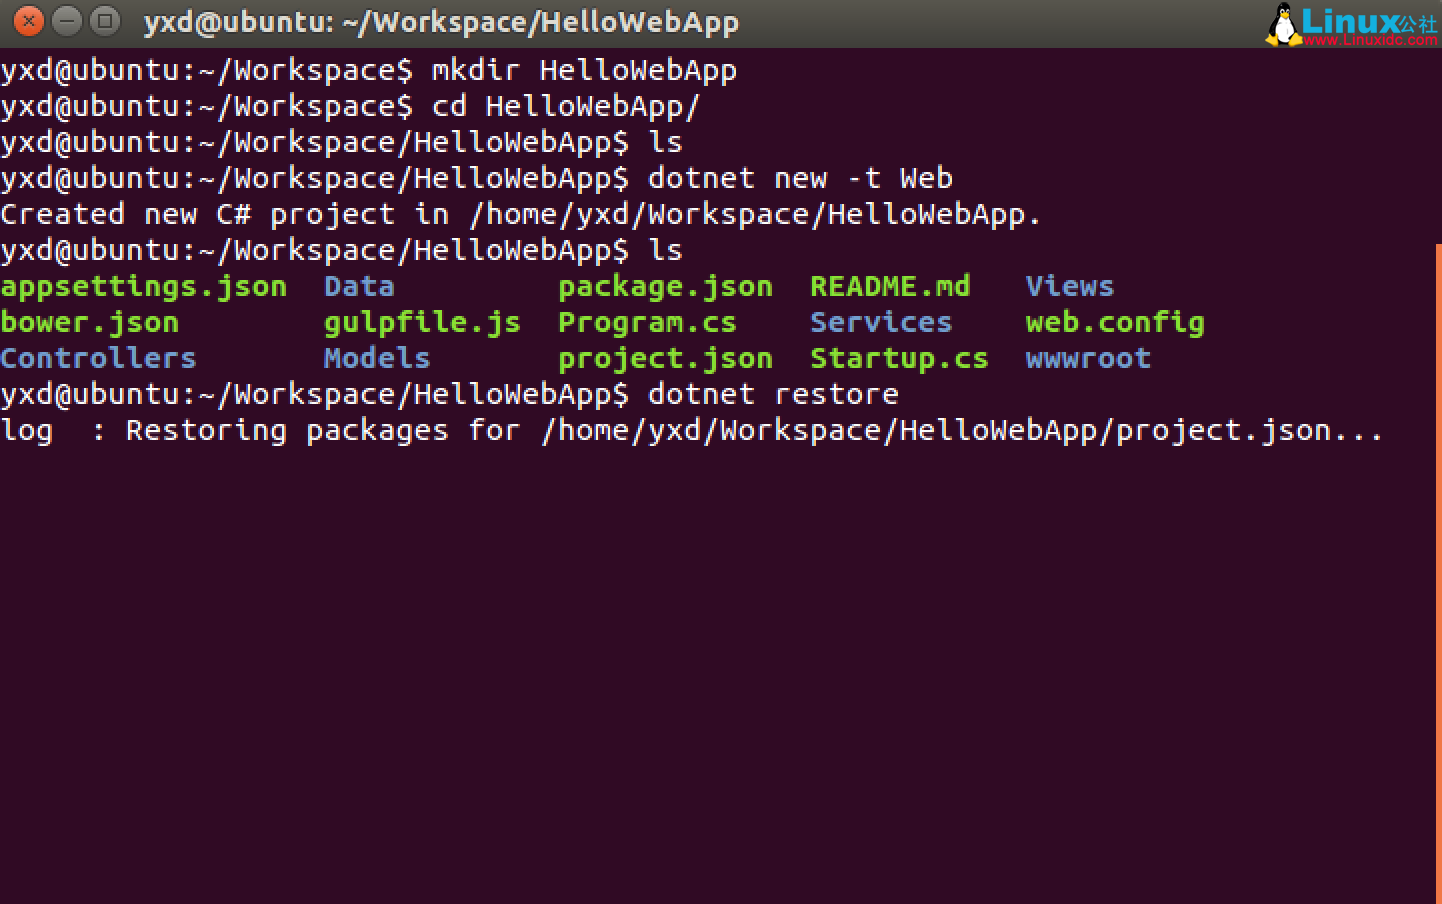Select the web.config entry
This screenshot has width=1442, height=904.
click(1115, 322)
